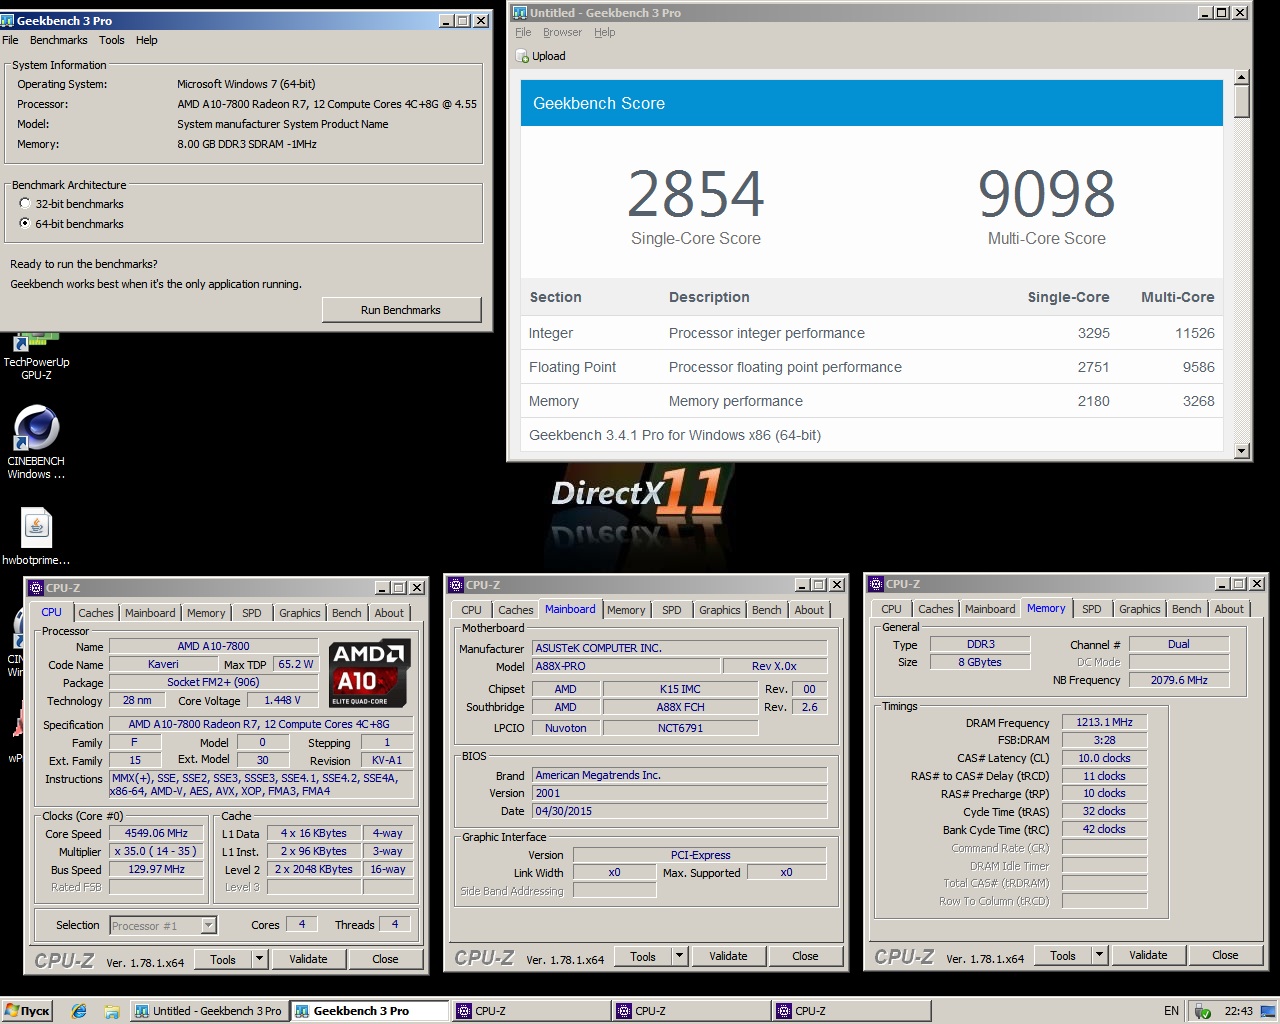Click the Multiplier value x 35.0
The width and height of the screenshot is (1280, 1024).
pyautogui.click(x=157, y=851)
